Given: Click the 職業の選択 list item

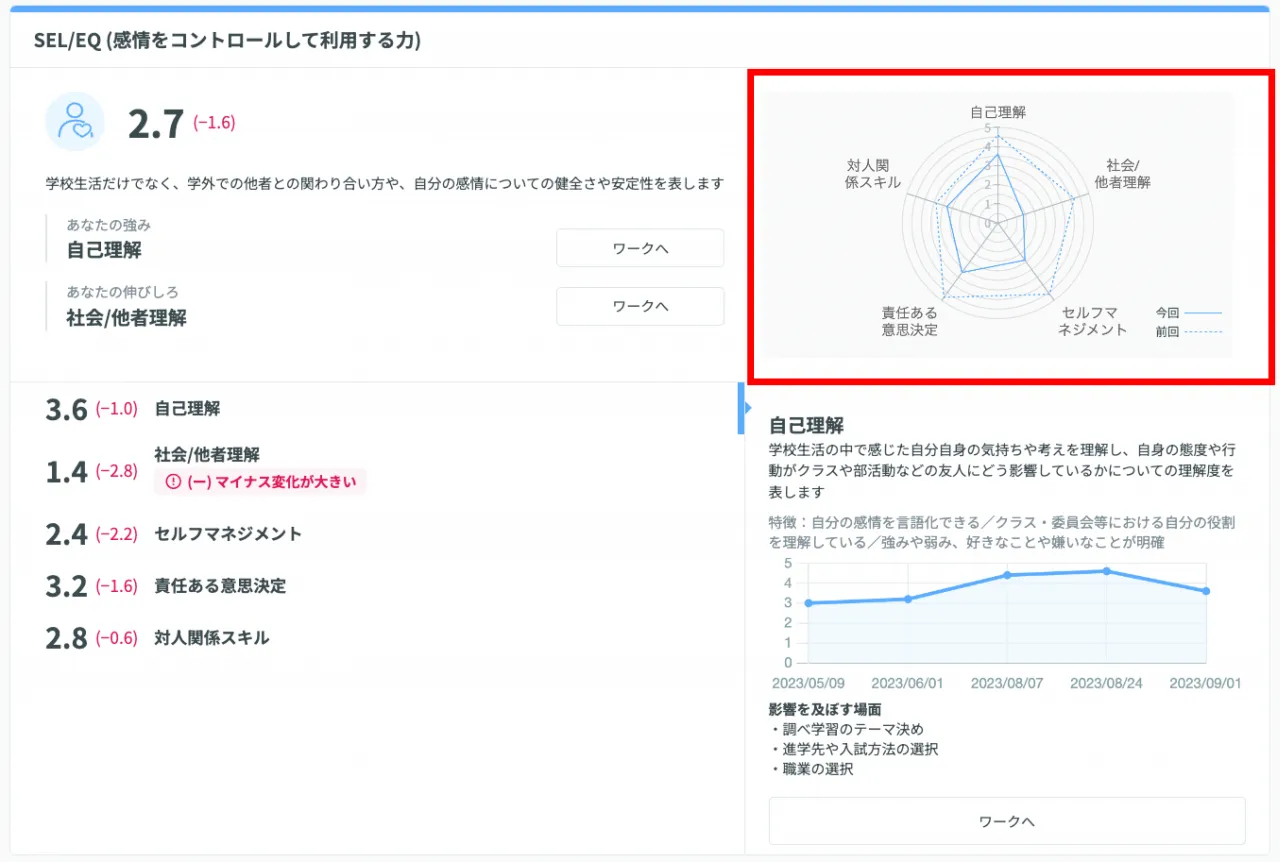Looking at the screenshot, I should click(x=811, y=769).
